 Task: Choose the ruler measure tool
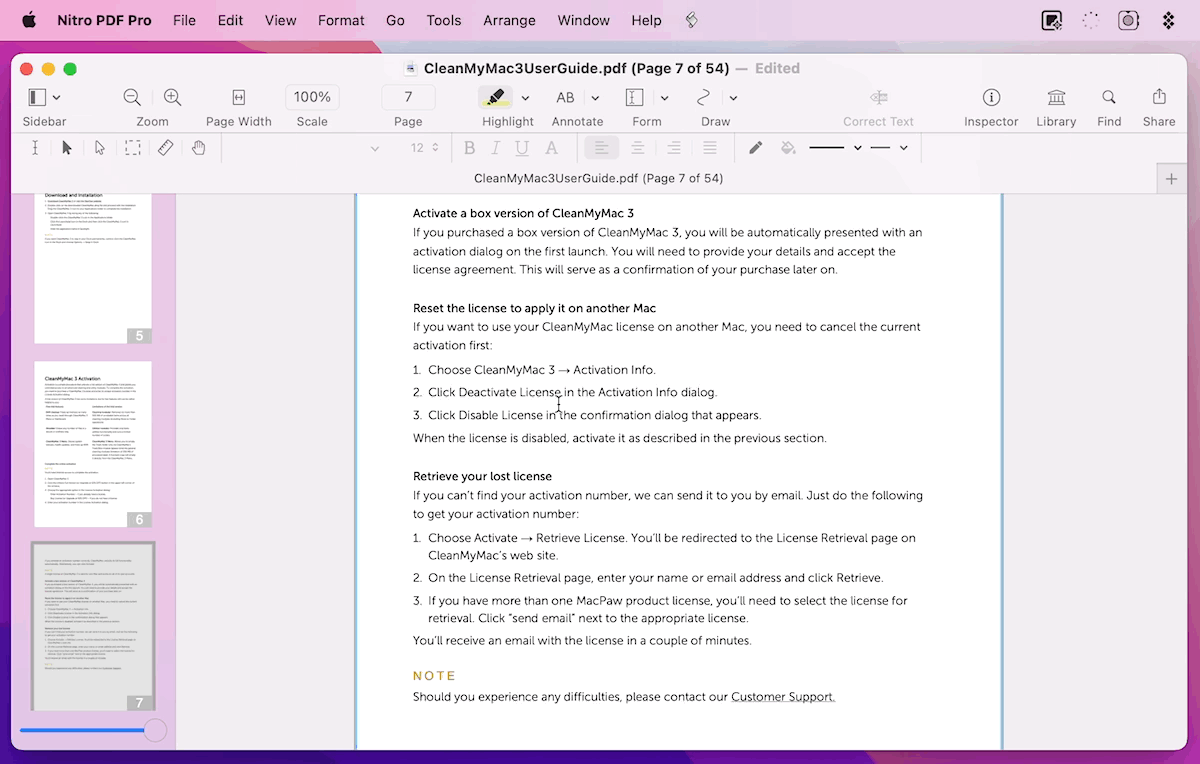point(166,148)
